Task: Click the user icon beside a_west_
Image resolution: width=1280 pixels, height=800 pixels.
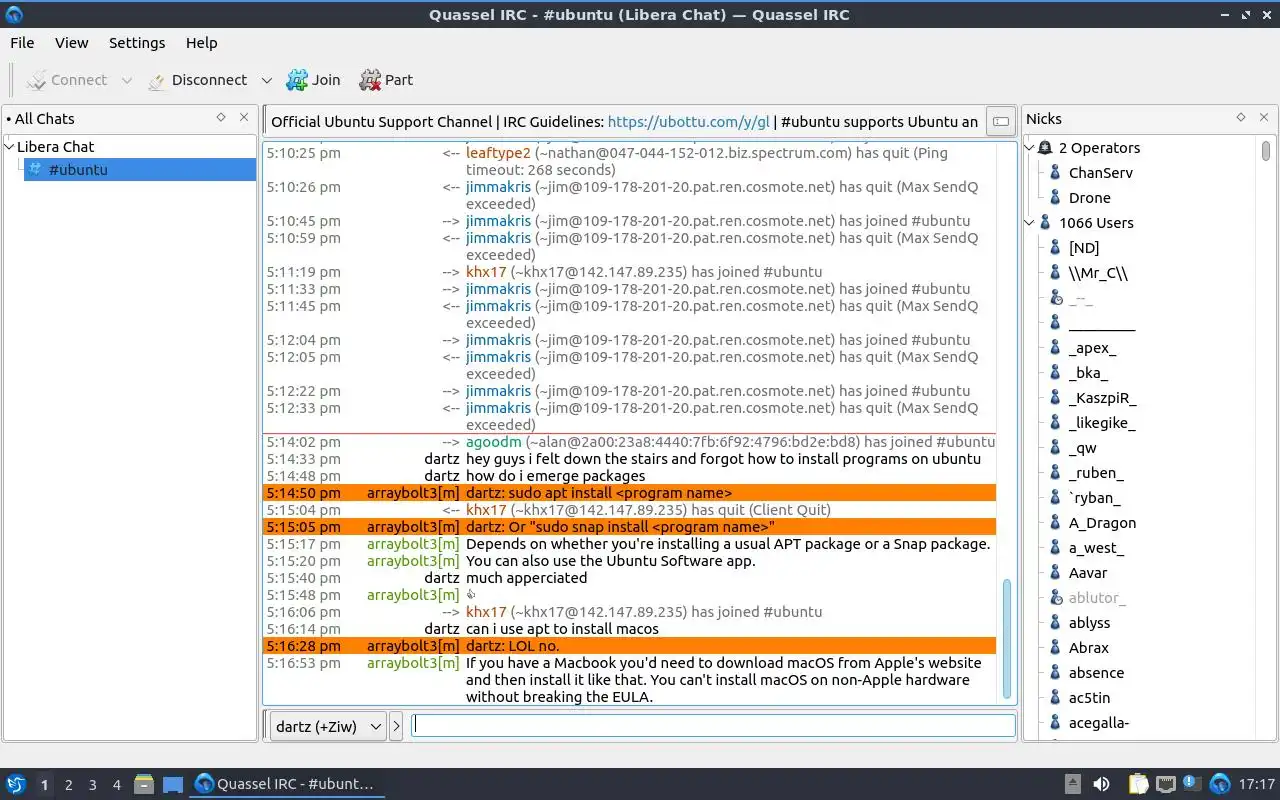Action: coord(1055,548)
